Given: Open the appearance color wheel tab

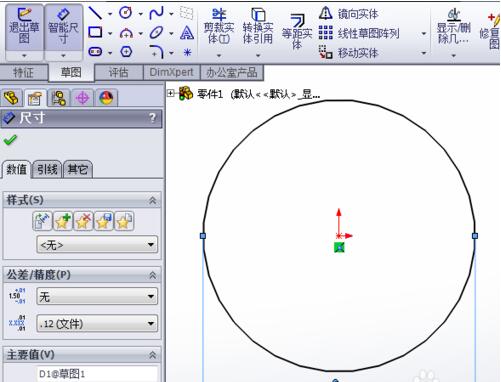Looking at the screenshot, I should (106, 98).
